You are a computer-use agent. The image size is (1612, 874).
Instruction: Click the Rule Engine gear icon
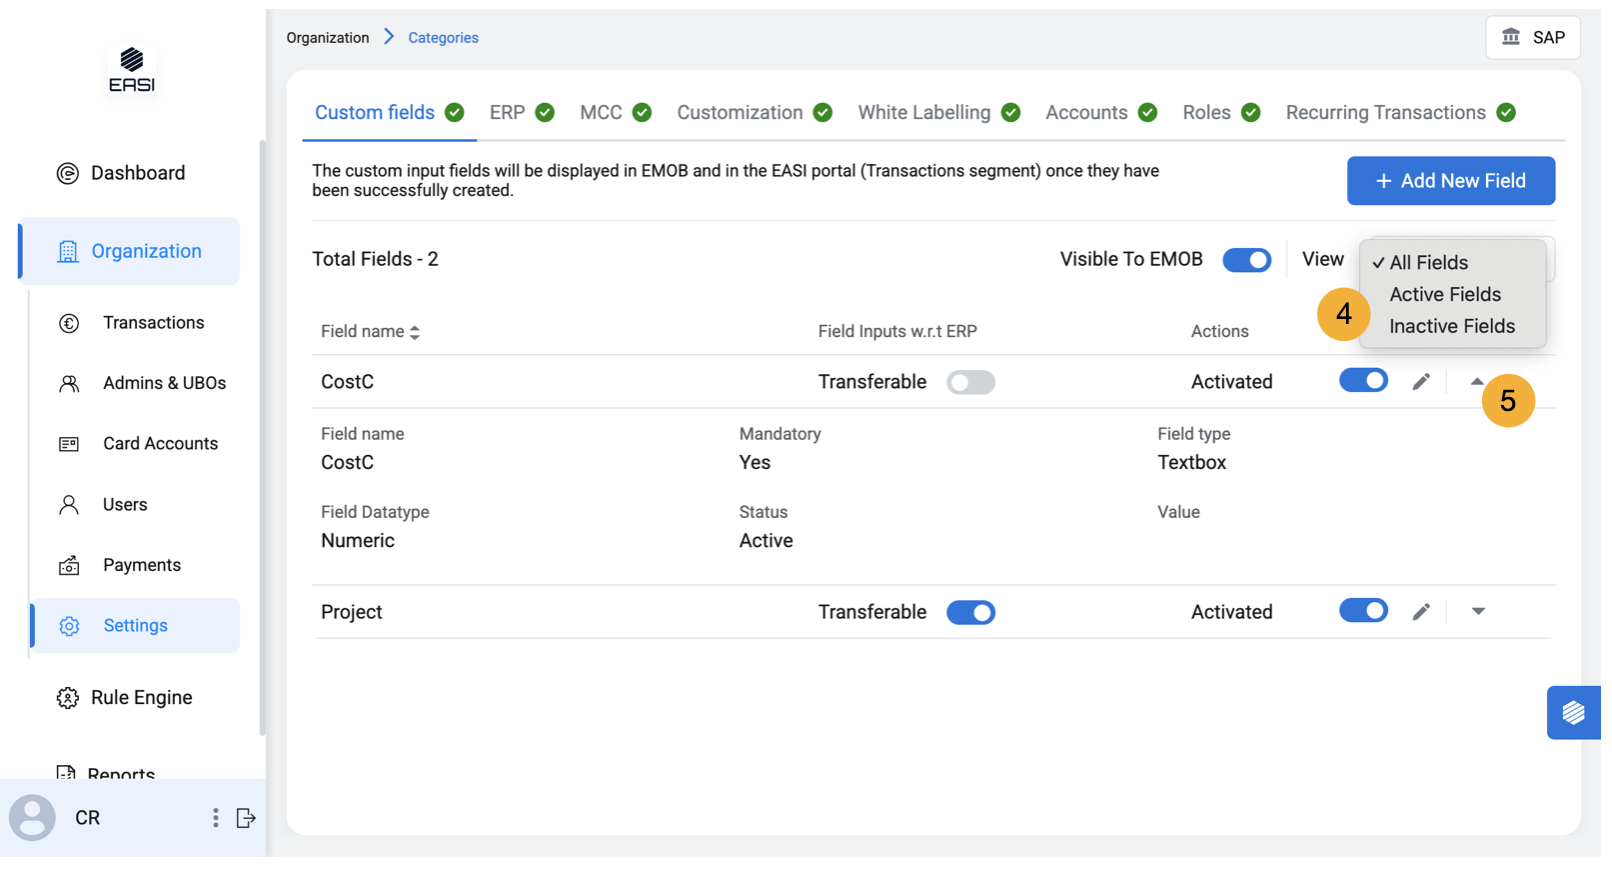point(67,698)
